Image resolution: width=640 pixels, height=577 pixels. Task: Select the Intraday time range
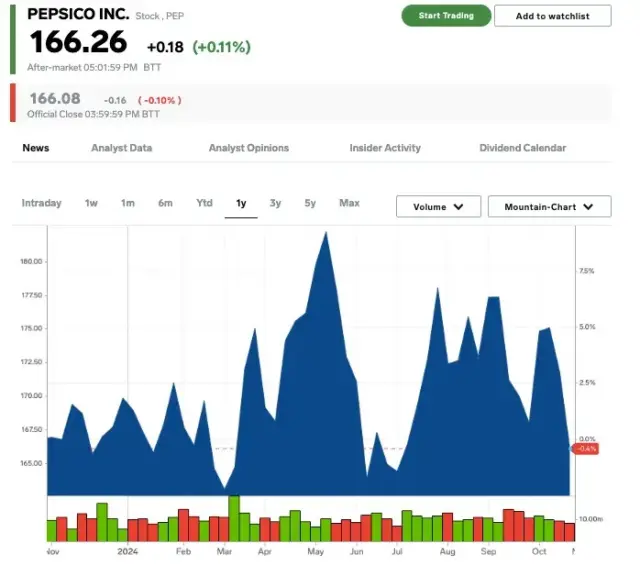click(x=42, y=203)
